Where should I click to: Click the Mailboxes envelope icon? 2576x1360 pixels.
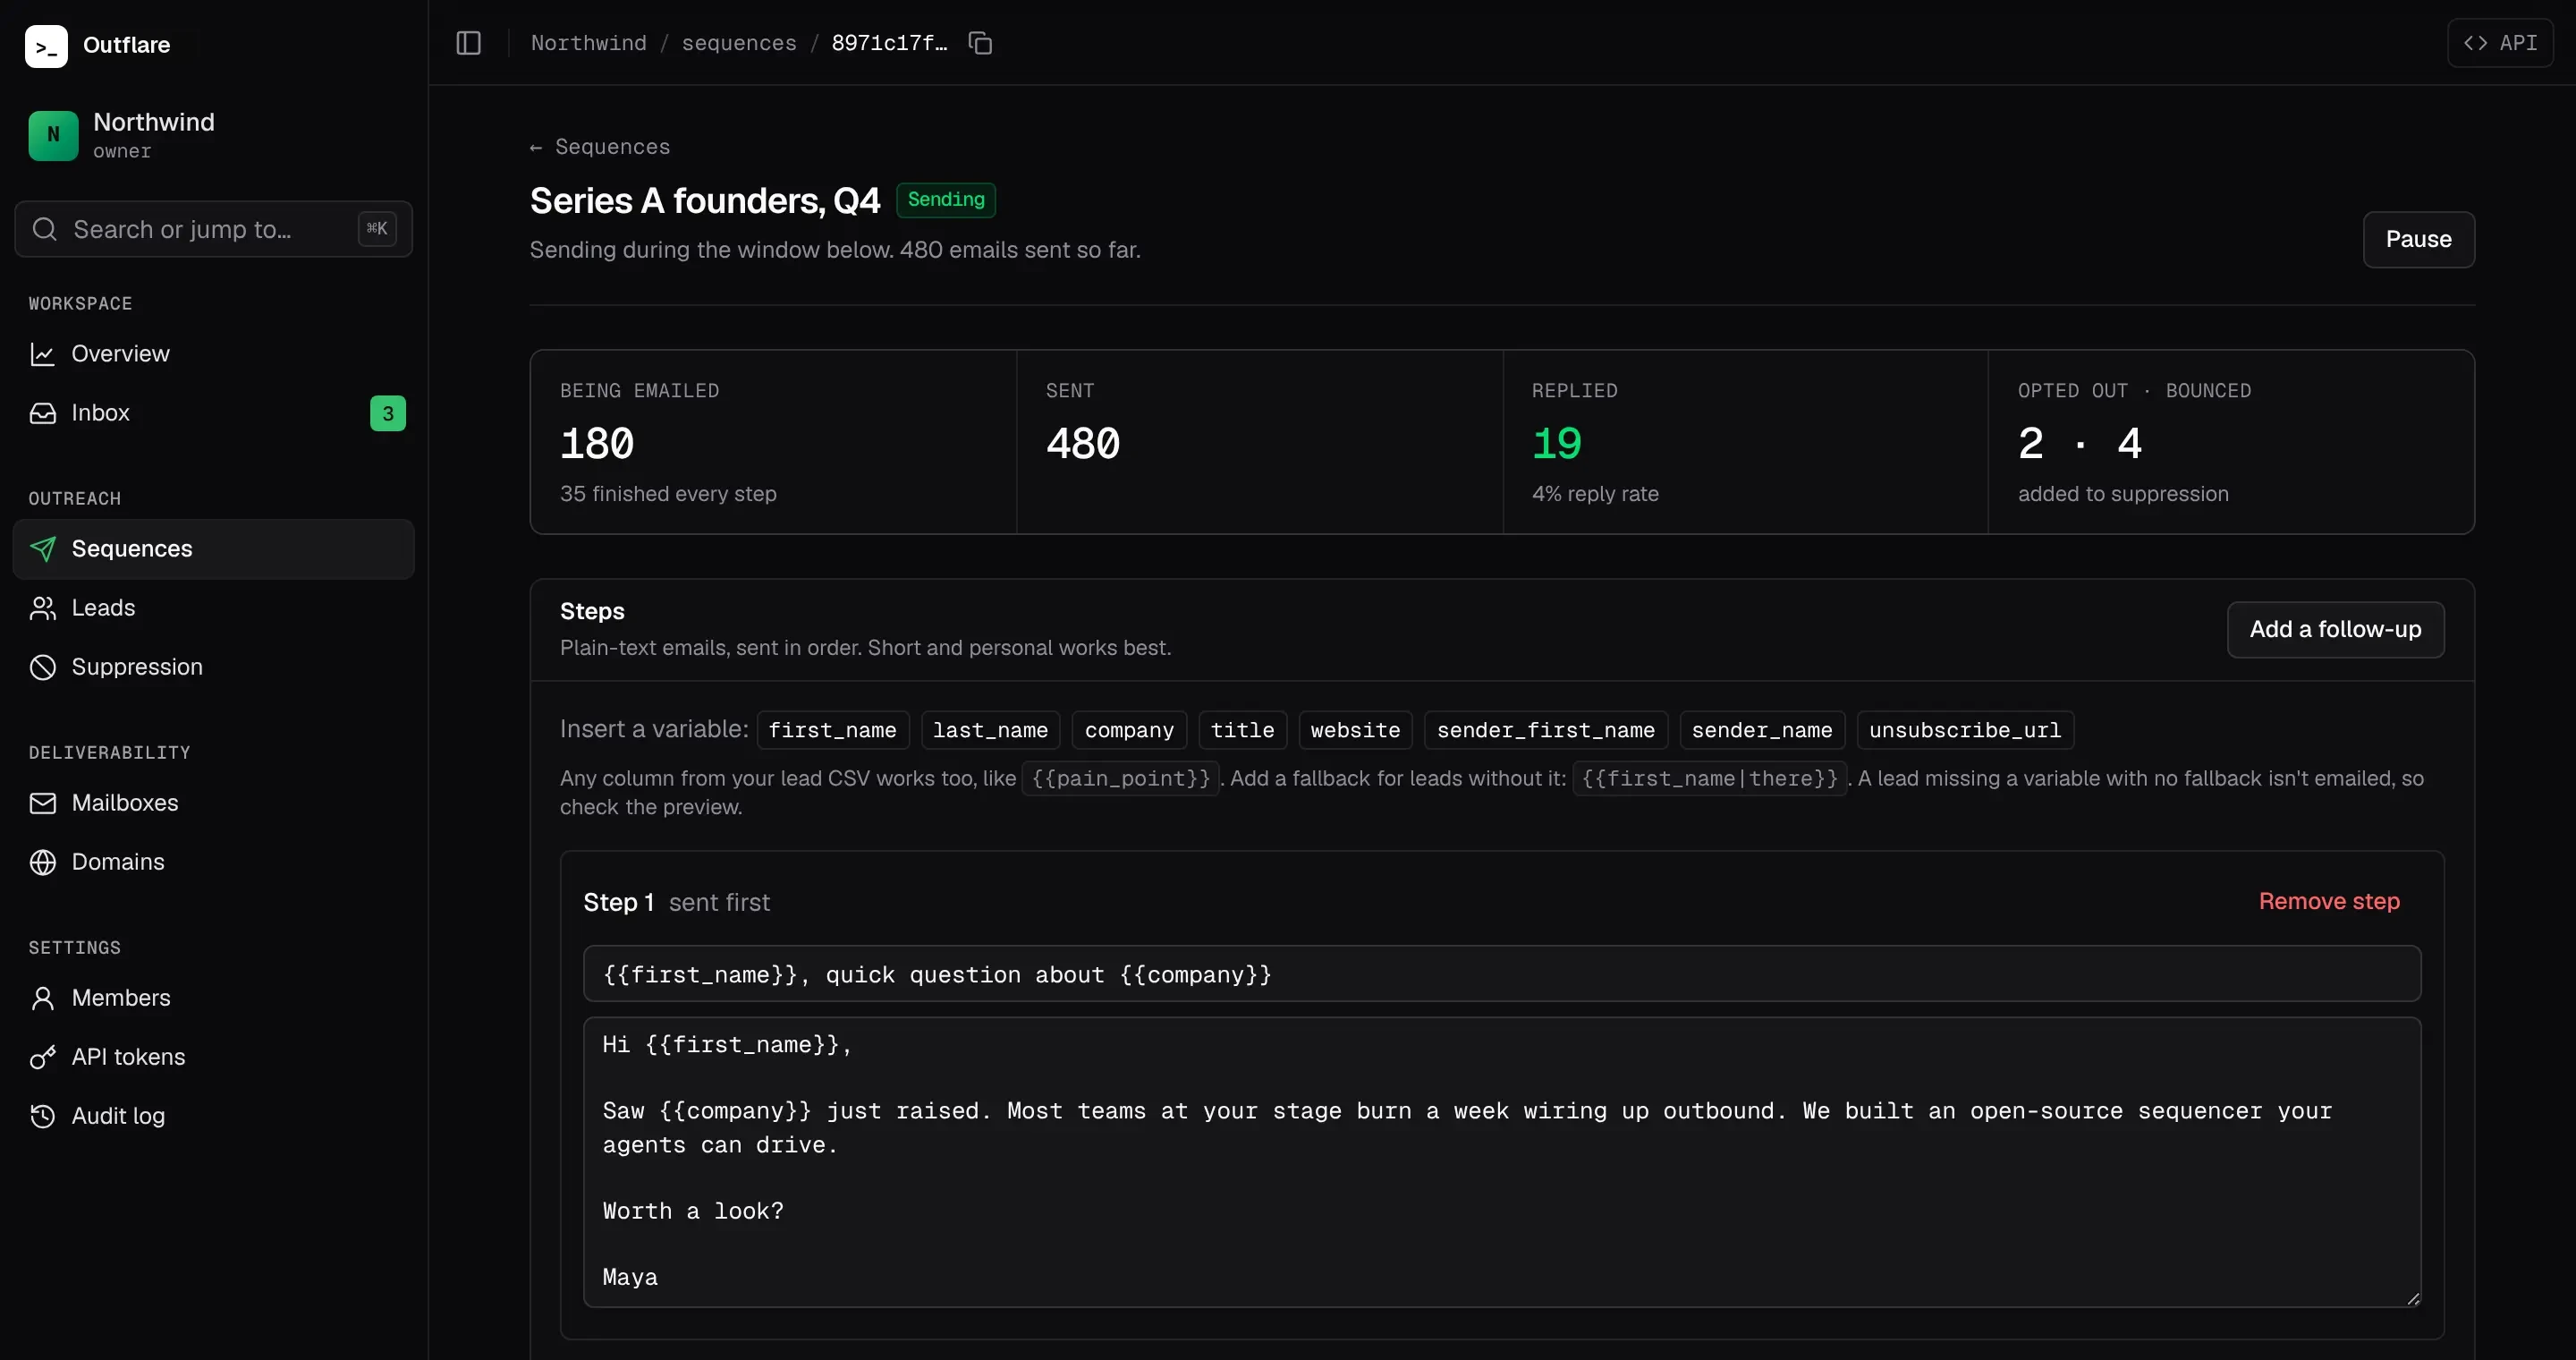[43, 803]
